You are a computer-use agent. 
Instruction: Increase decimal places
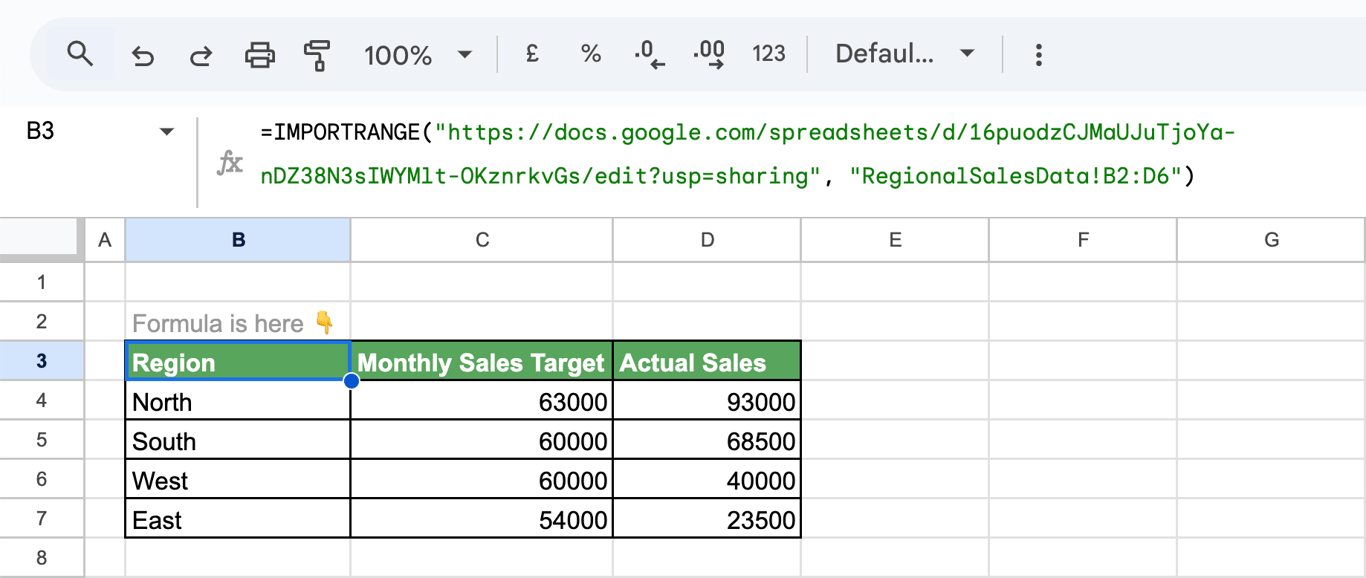pyautogui.click(x=709, y=54)
